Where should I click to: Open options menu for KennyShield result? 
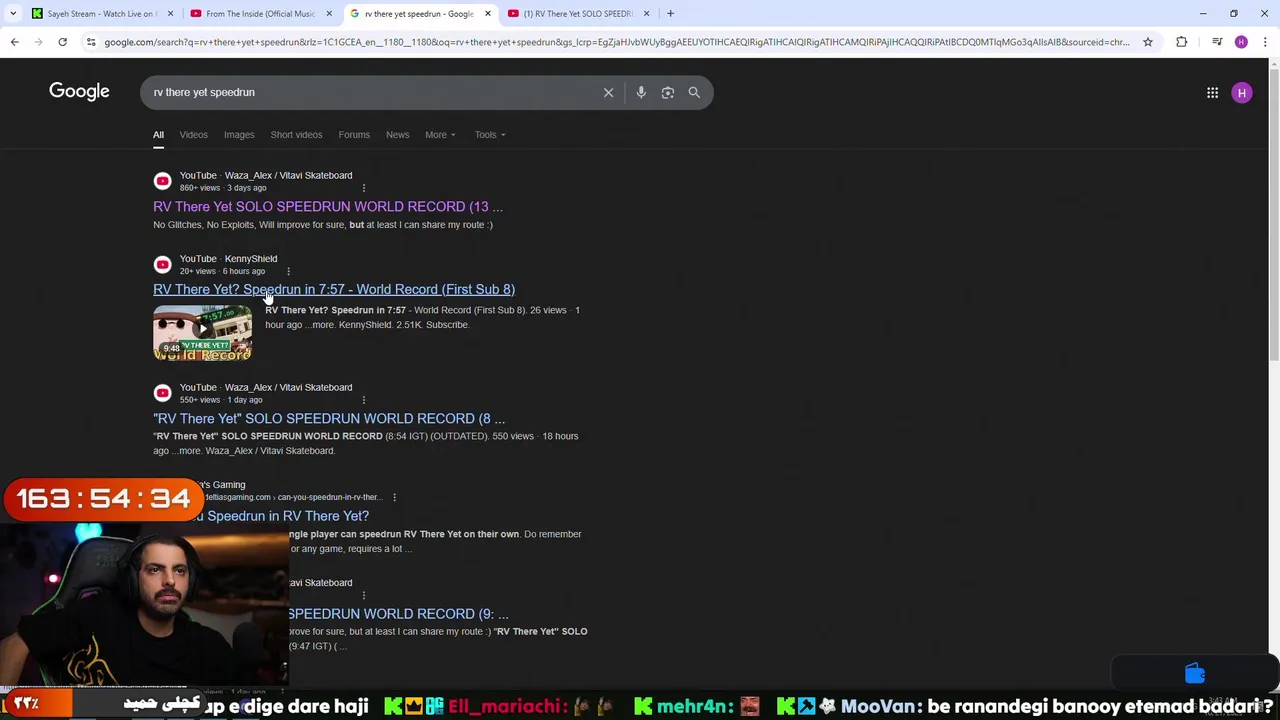click(x=288, y=271)
